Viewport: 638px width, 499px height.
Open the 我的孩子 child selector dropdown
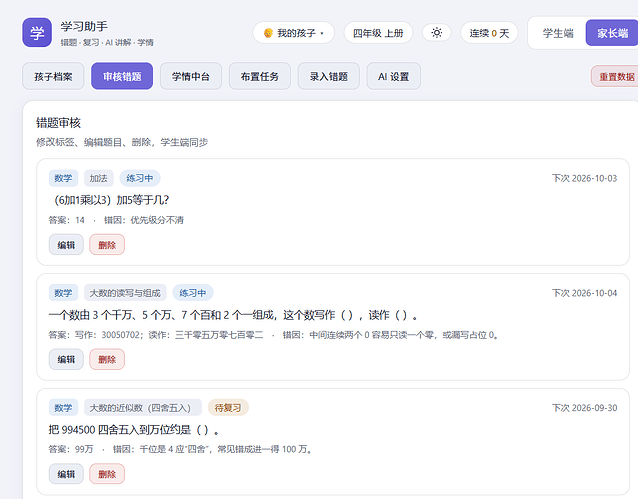pos(293,33)
